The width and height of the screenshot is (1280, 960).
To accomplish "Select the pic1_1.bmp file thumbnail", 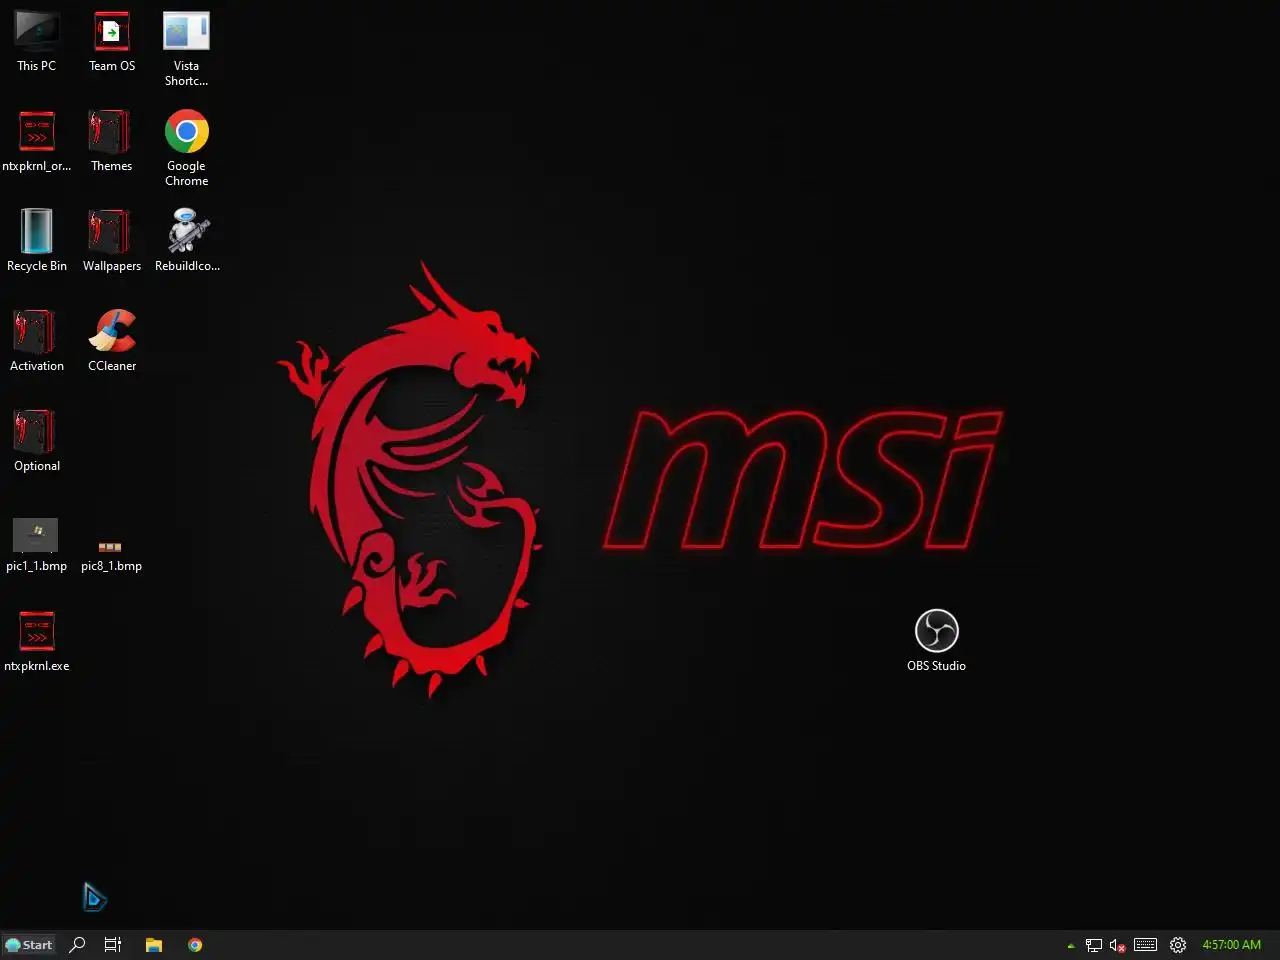I will coord(36,535).
